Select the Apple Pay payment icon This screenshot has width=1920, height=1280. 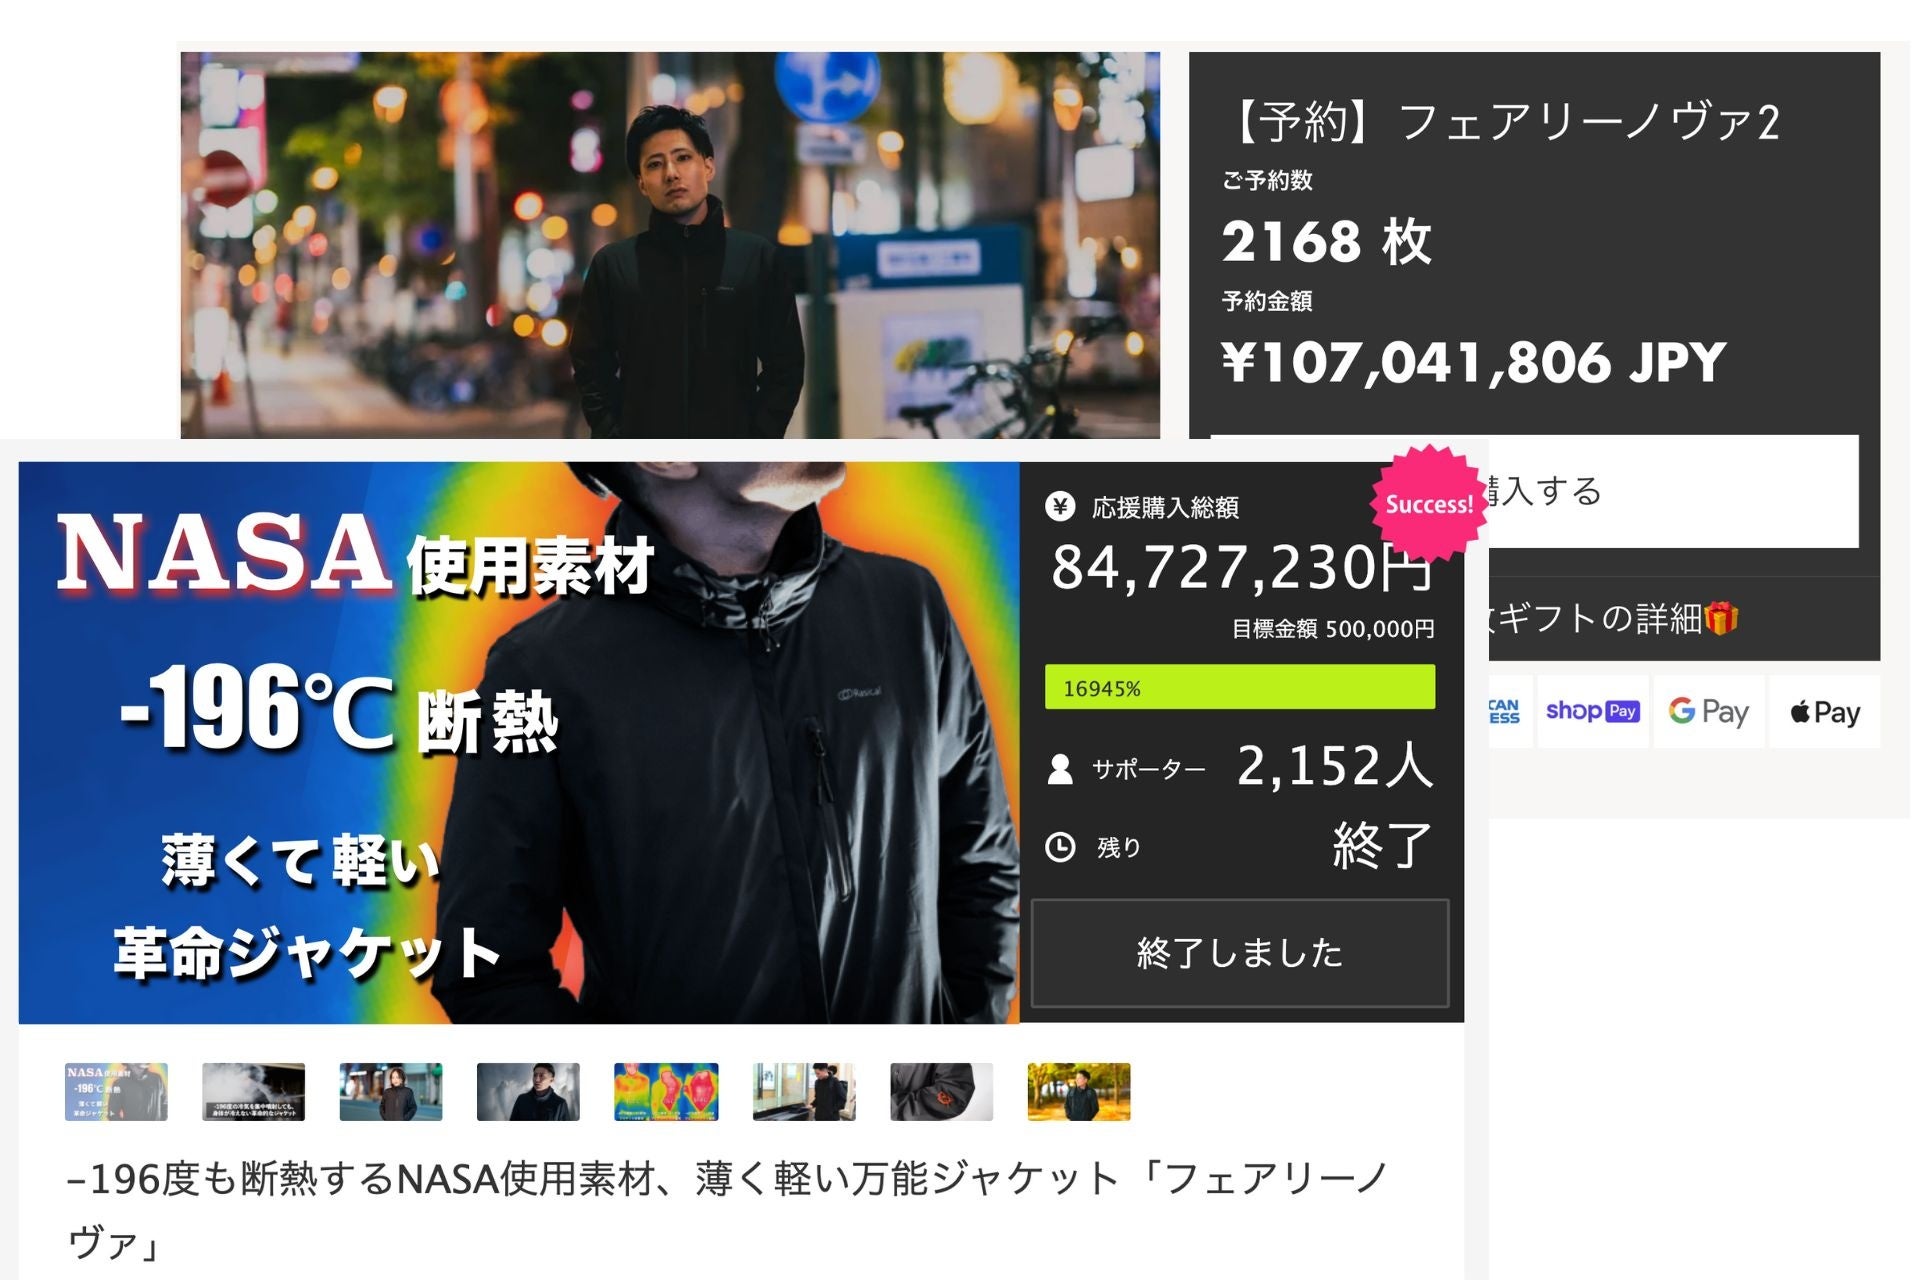pos(1824,711)
